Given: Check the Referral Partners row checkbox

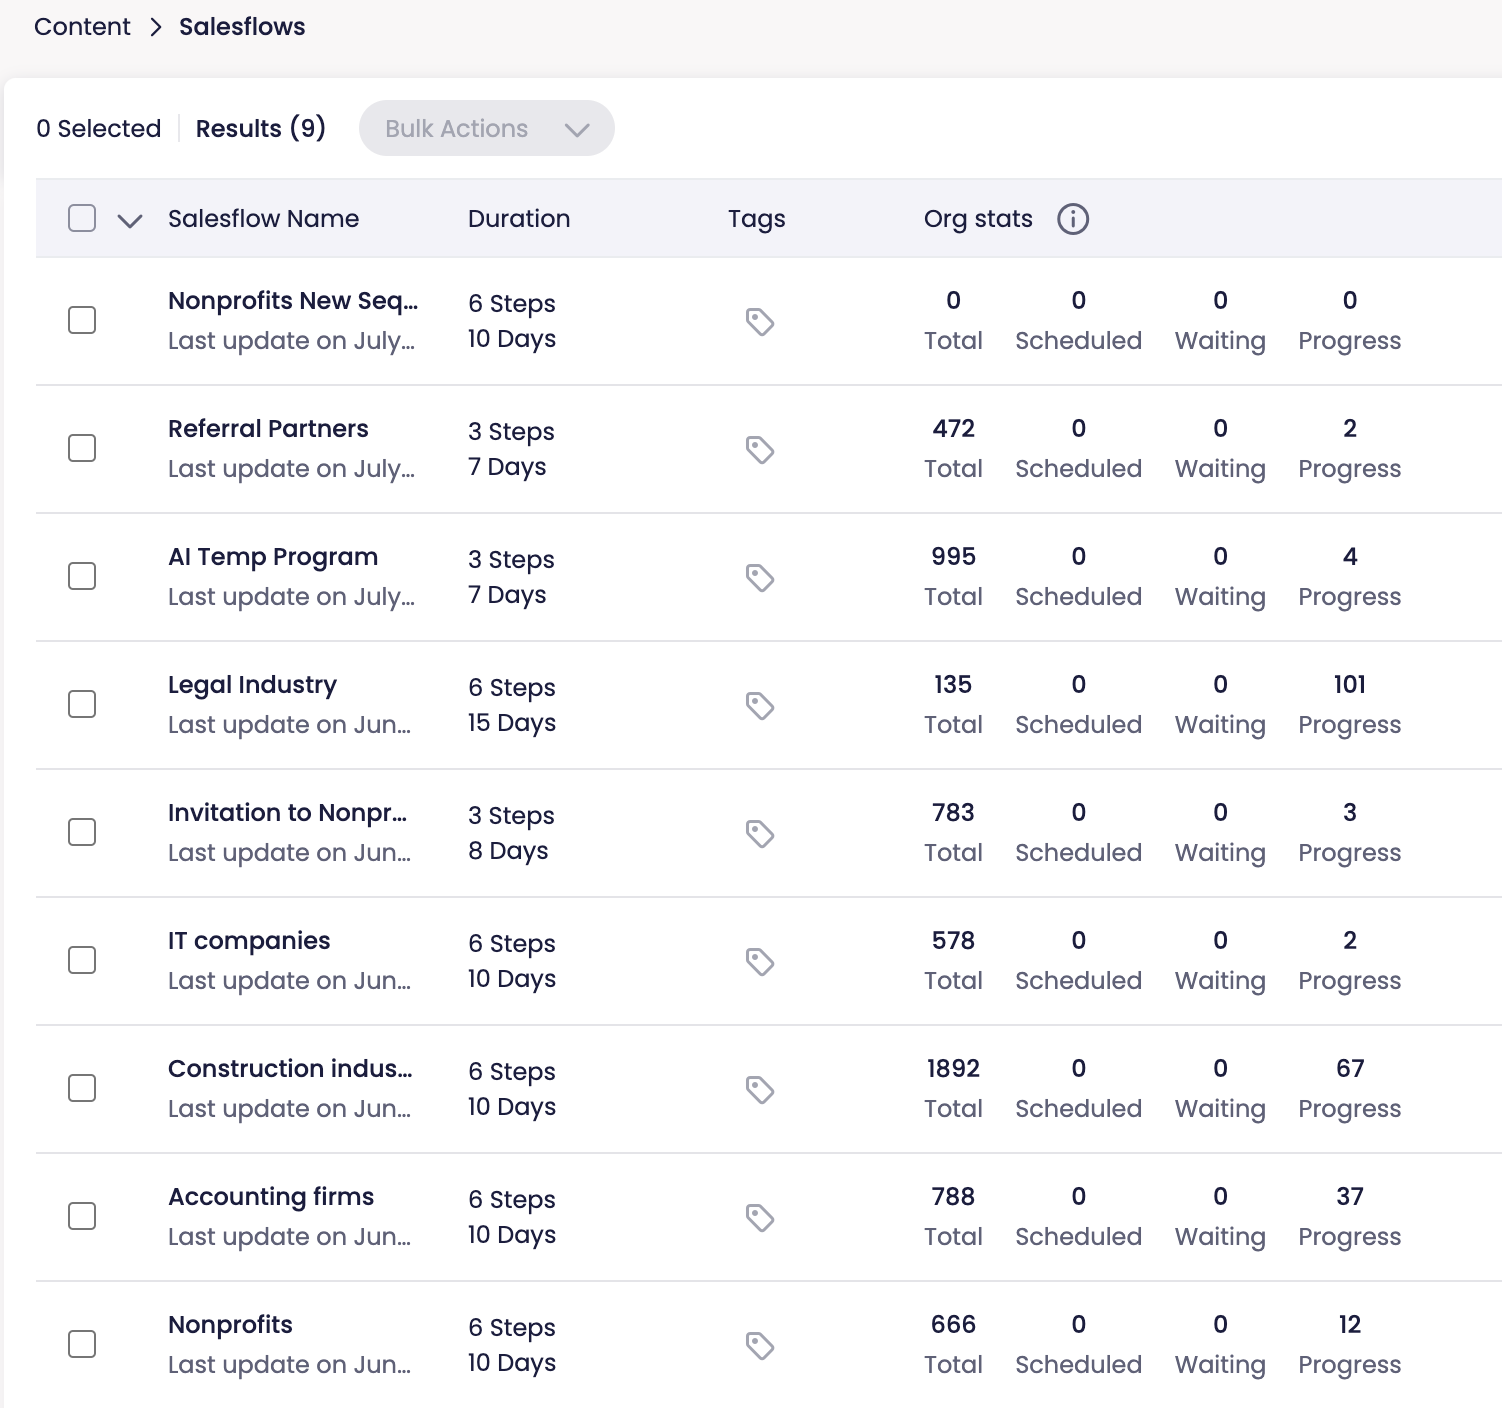Looking at the screenshot, I should point(82,448).
